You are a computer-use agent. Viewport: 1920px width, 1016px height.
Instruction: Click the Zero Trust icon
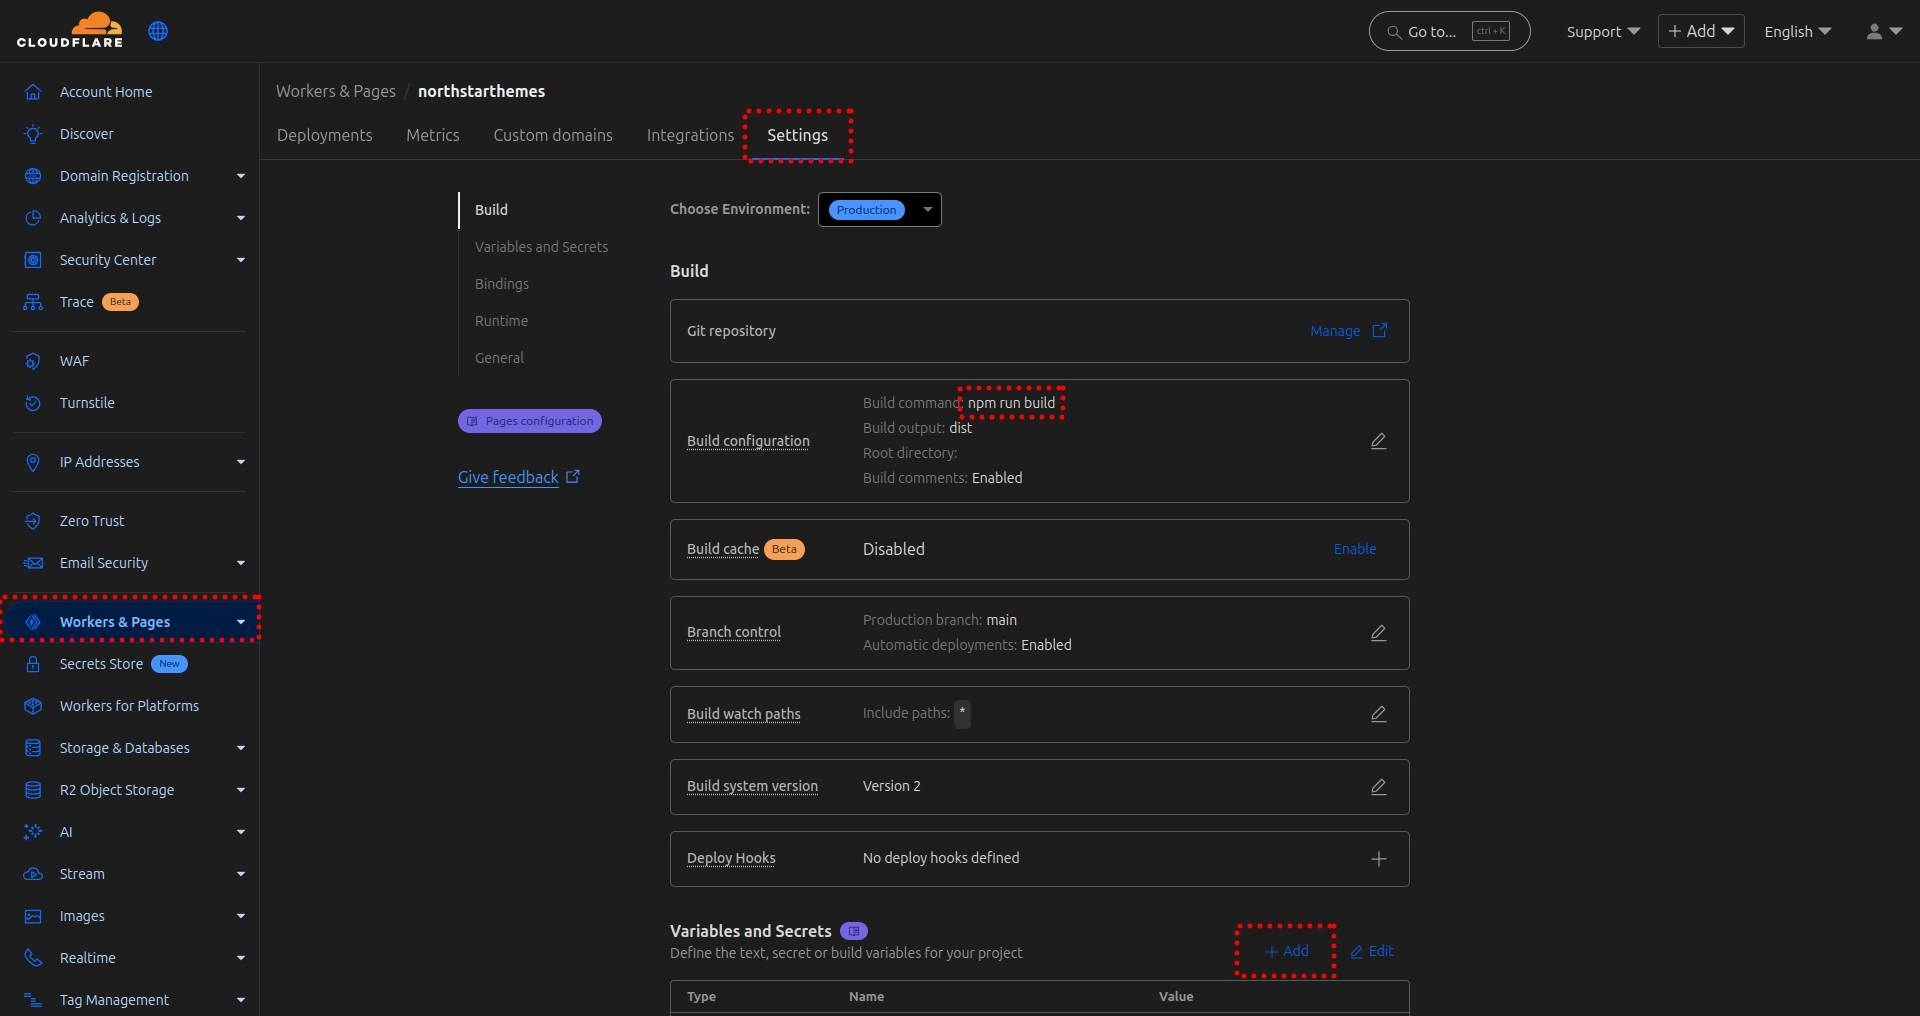[x=33, y=521]
